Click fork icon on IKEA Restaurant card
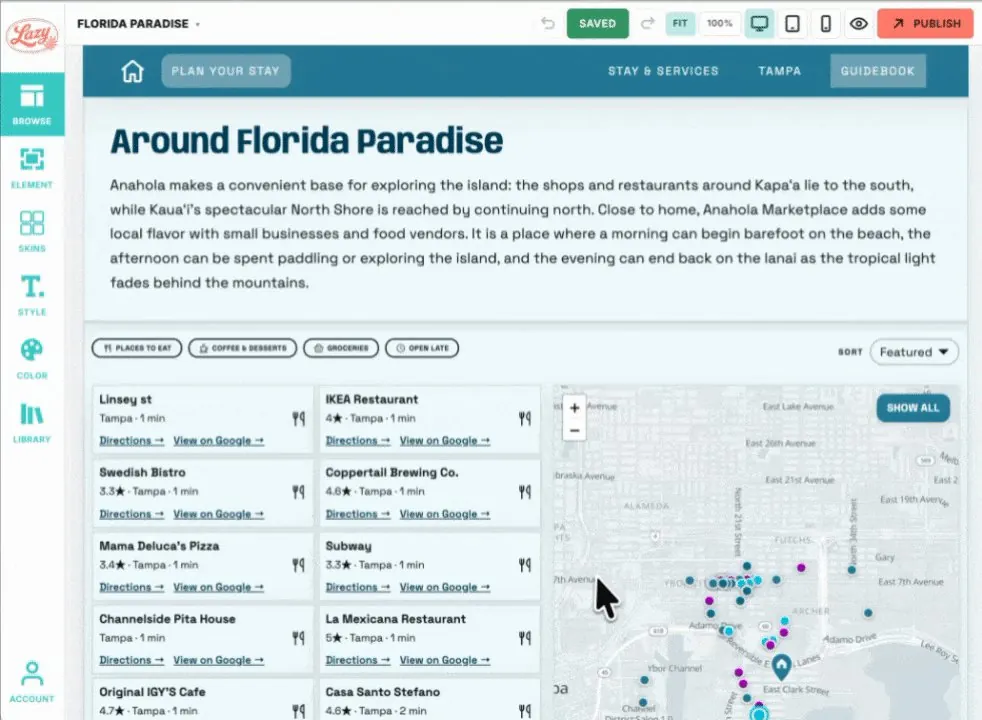The width and height of the screenshot is (982, 720). click(525, 418)
